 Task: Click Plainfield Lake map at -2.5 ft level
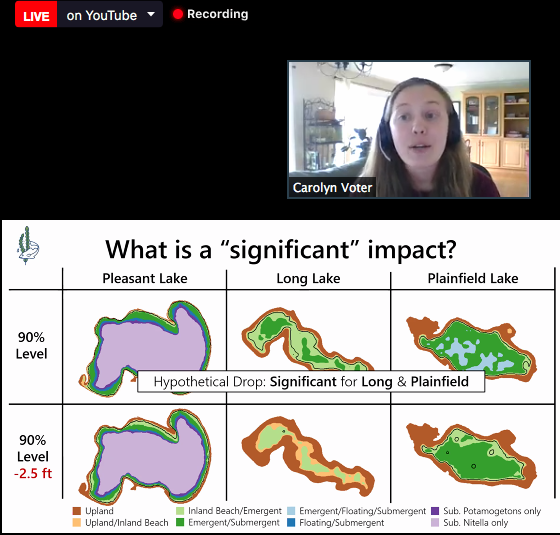[471, 456]
